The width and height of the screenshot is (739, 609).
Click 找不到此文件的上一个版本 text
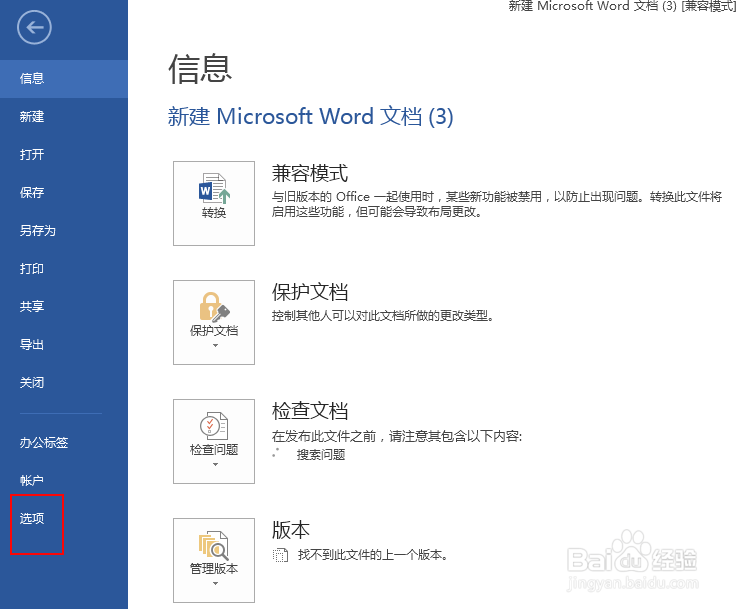tap(372, 555)
